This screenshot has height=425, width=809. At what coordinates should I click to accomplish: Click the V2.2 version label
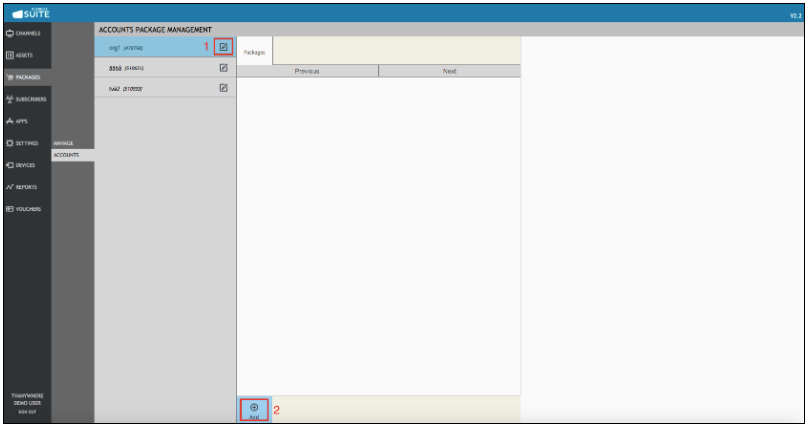796,16
